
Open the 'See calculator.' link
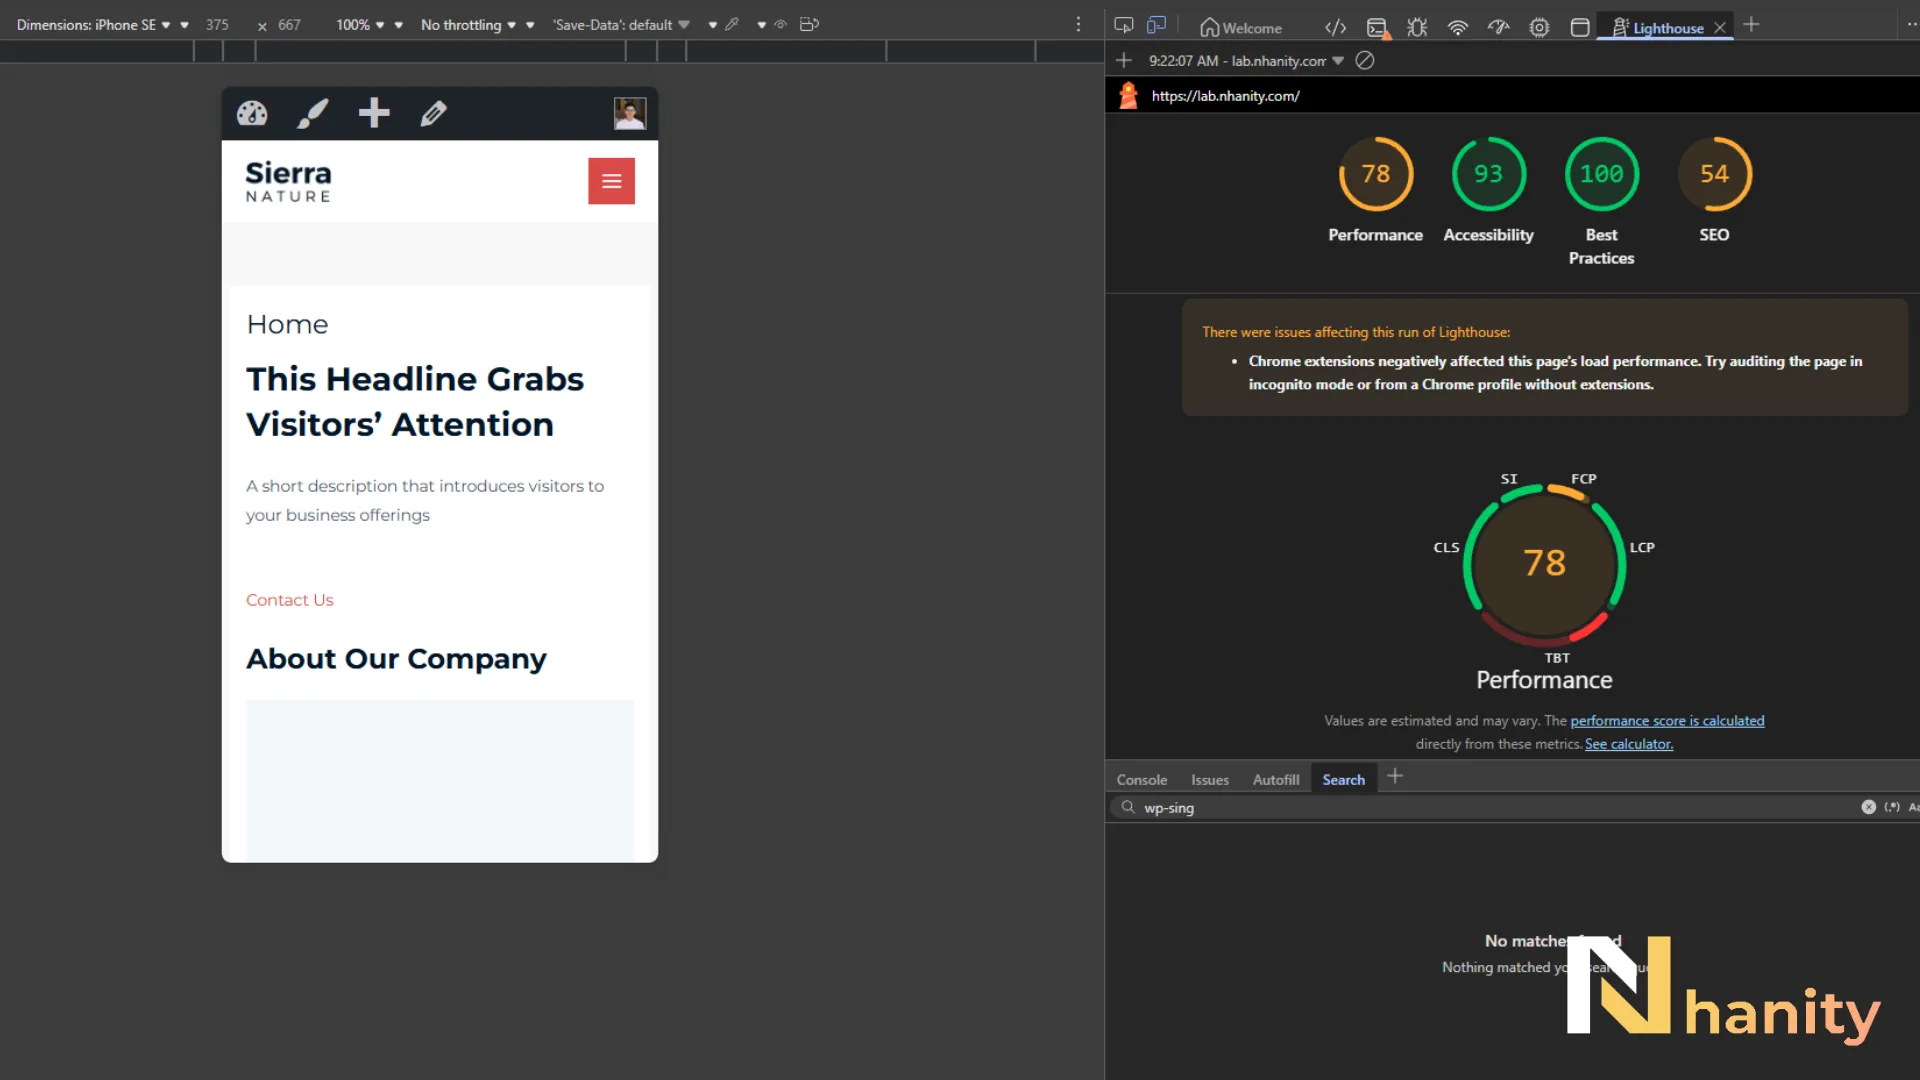1628,744
